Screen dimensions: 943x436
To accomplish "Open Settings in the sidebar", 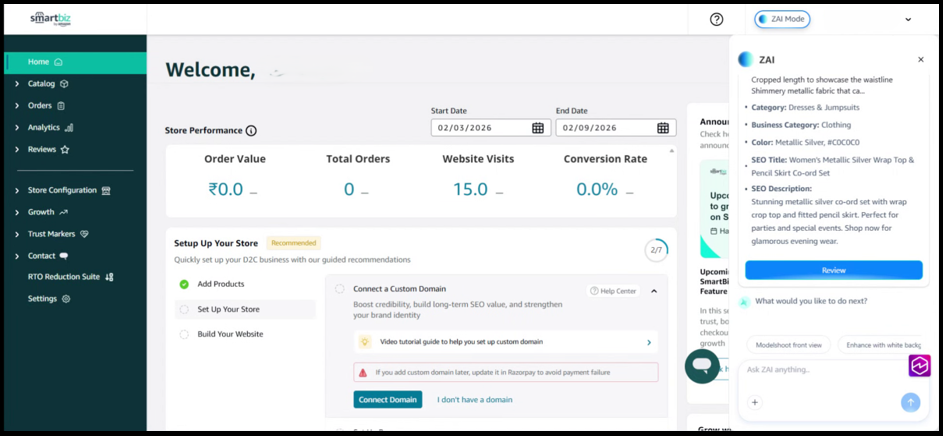I will (42, 299).
